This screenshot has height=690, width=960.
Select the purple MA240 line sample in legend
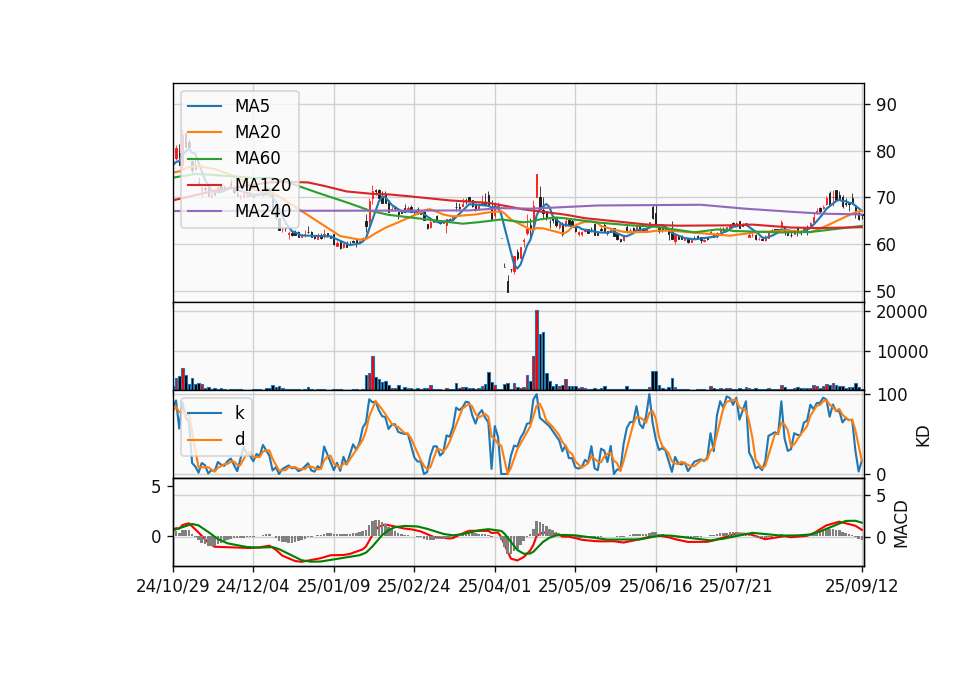[x=204, y=211]
